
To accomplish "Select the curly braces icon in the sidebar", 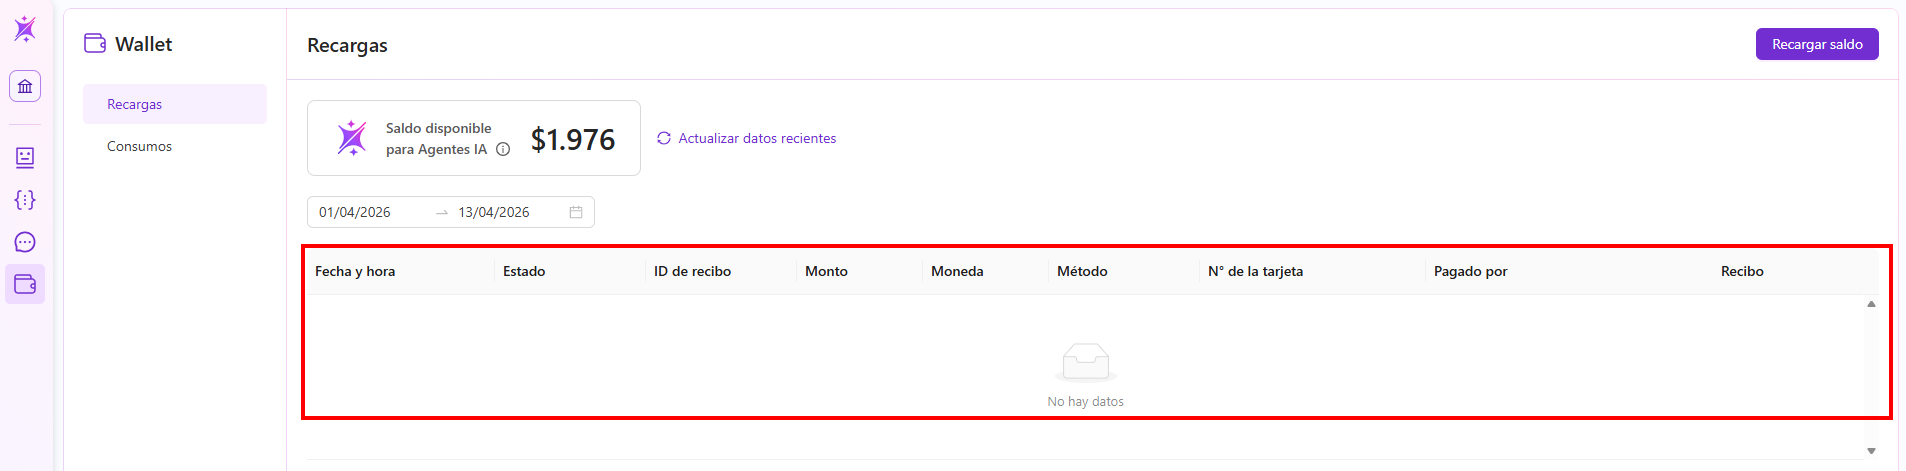I will tap(25, 200).
